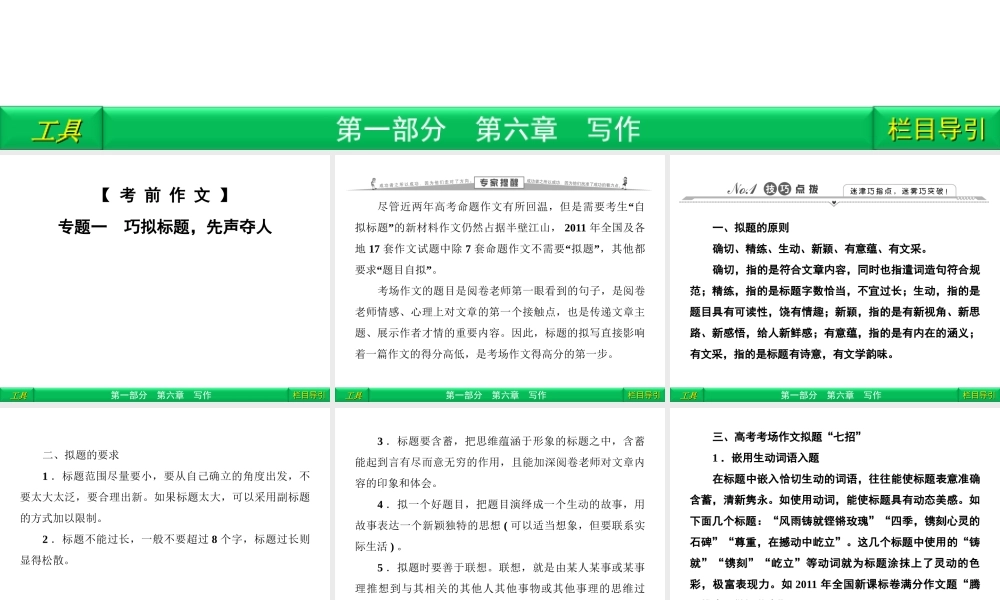Open slide thumbnail with 专家提醒 banner
The width and height of the screenshot is (1000, 600).
pyautogui.click(x=499, y=278)
